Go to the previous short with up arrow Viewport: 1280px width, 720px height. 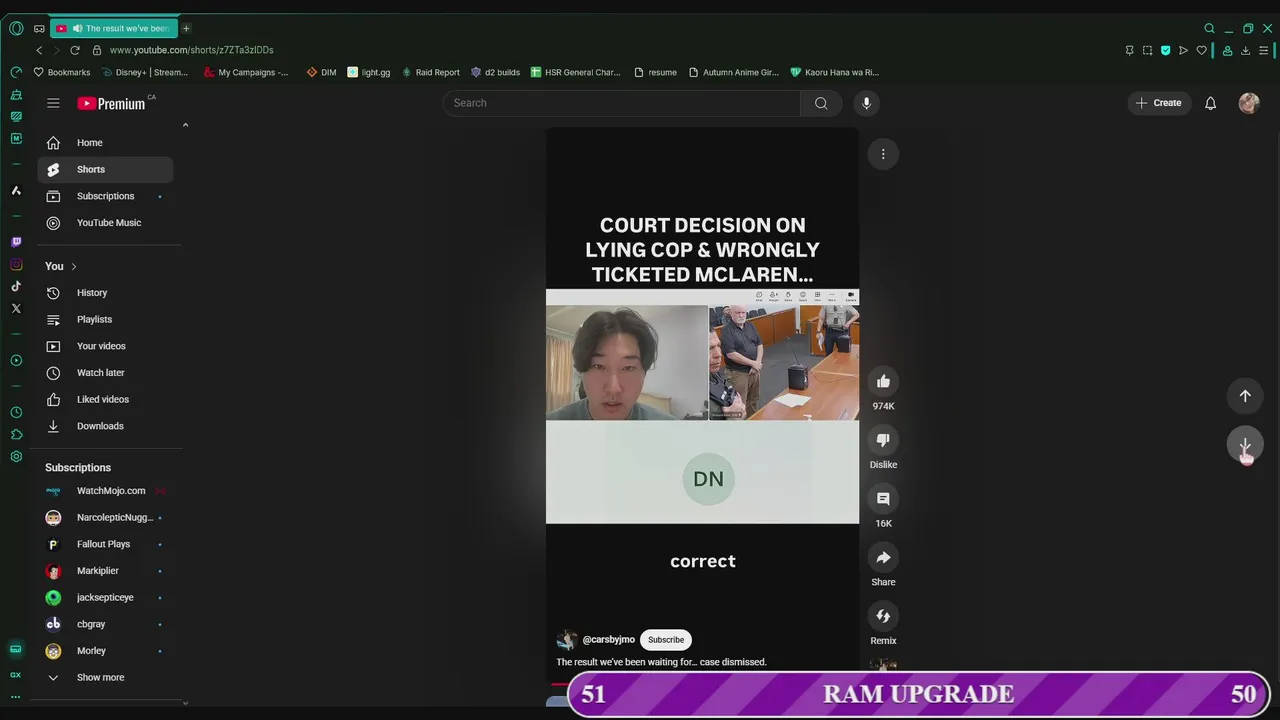click(x=1245, y=396)
